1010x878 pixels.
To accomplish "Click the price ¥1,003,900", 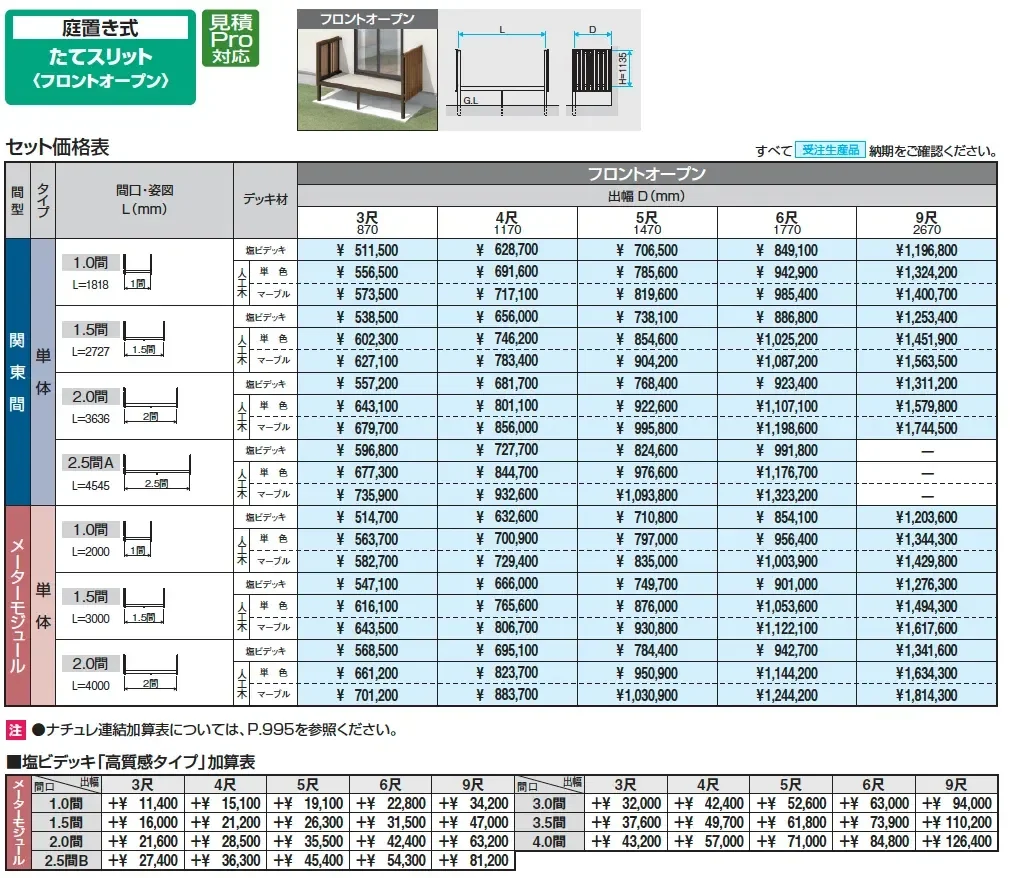I will click(x=786, y=561).
